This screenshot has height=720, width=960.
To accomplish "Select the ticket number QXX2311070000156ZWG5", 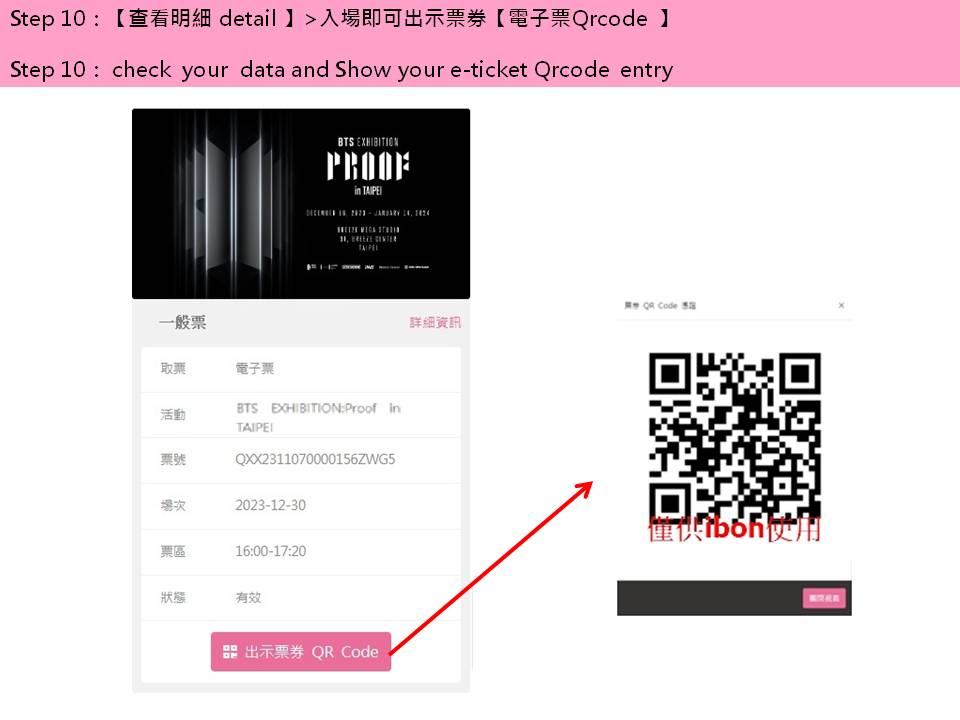I will [x=315, y=459].
